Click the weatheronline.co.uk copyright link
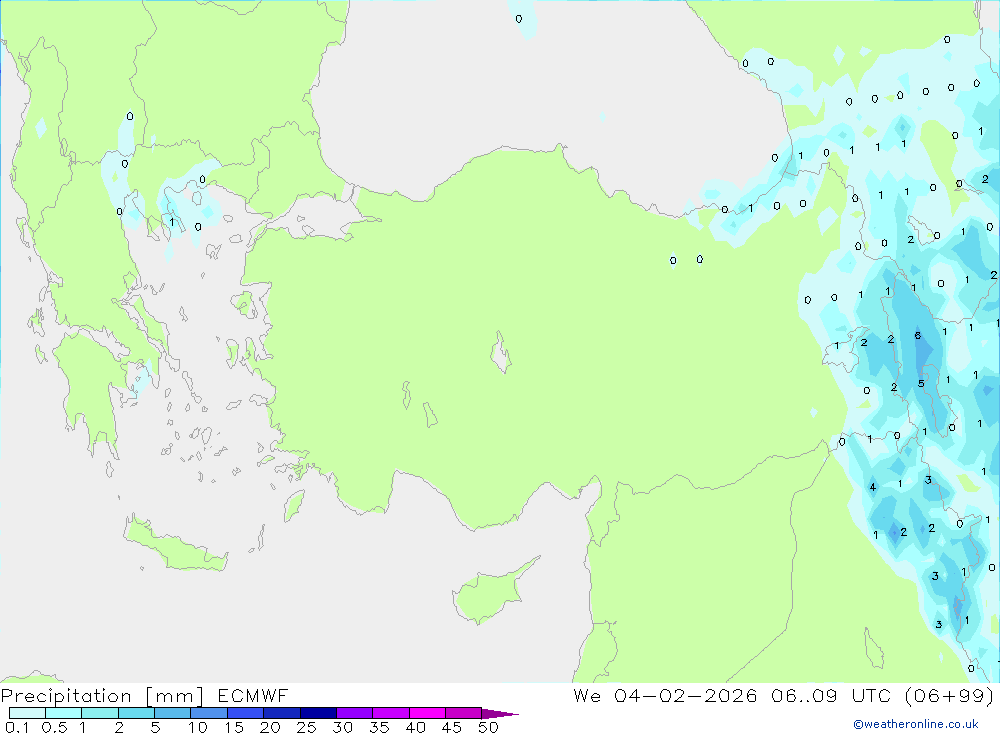The height and width of the screenshot is (733, 1000). (x=915, y=724)
